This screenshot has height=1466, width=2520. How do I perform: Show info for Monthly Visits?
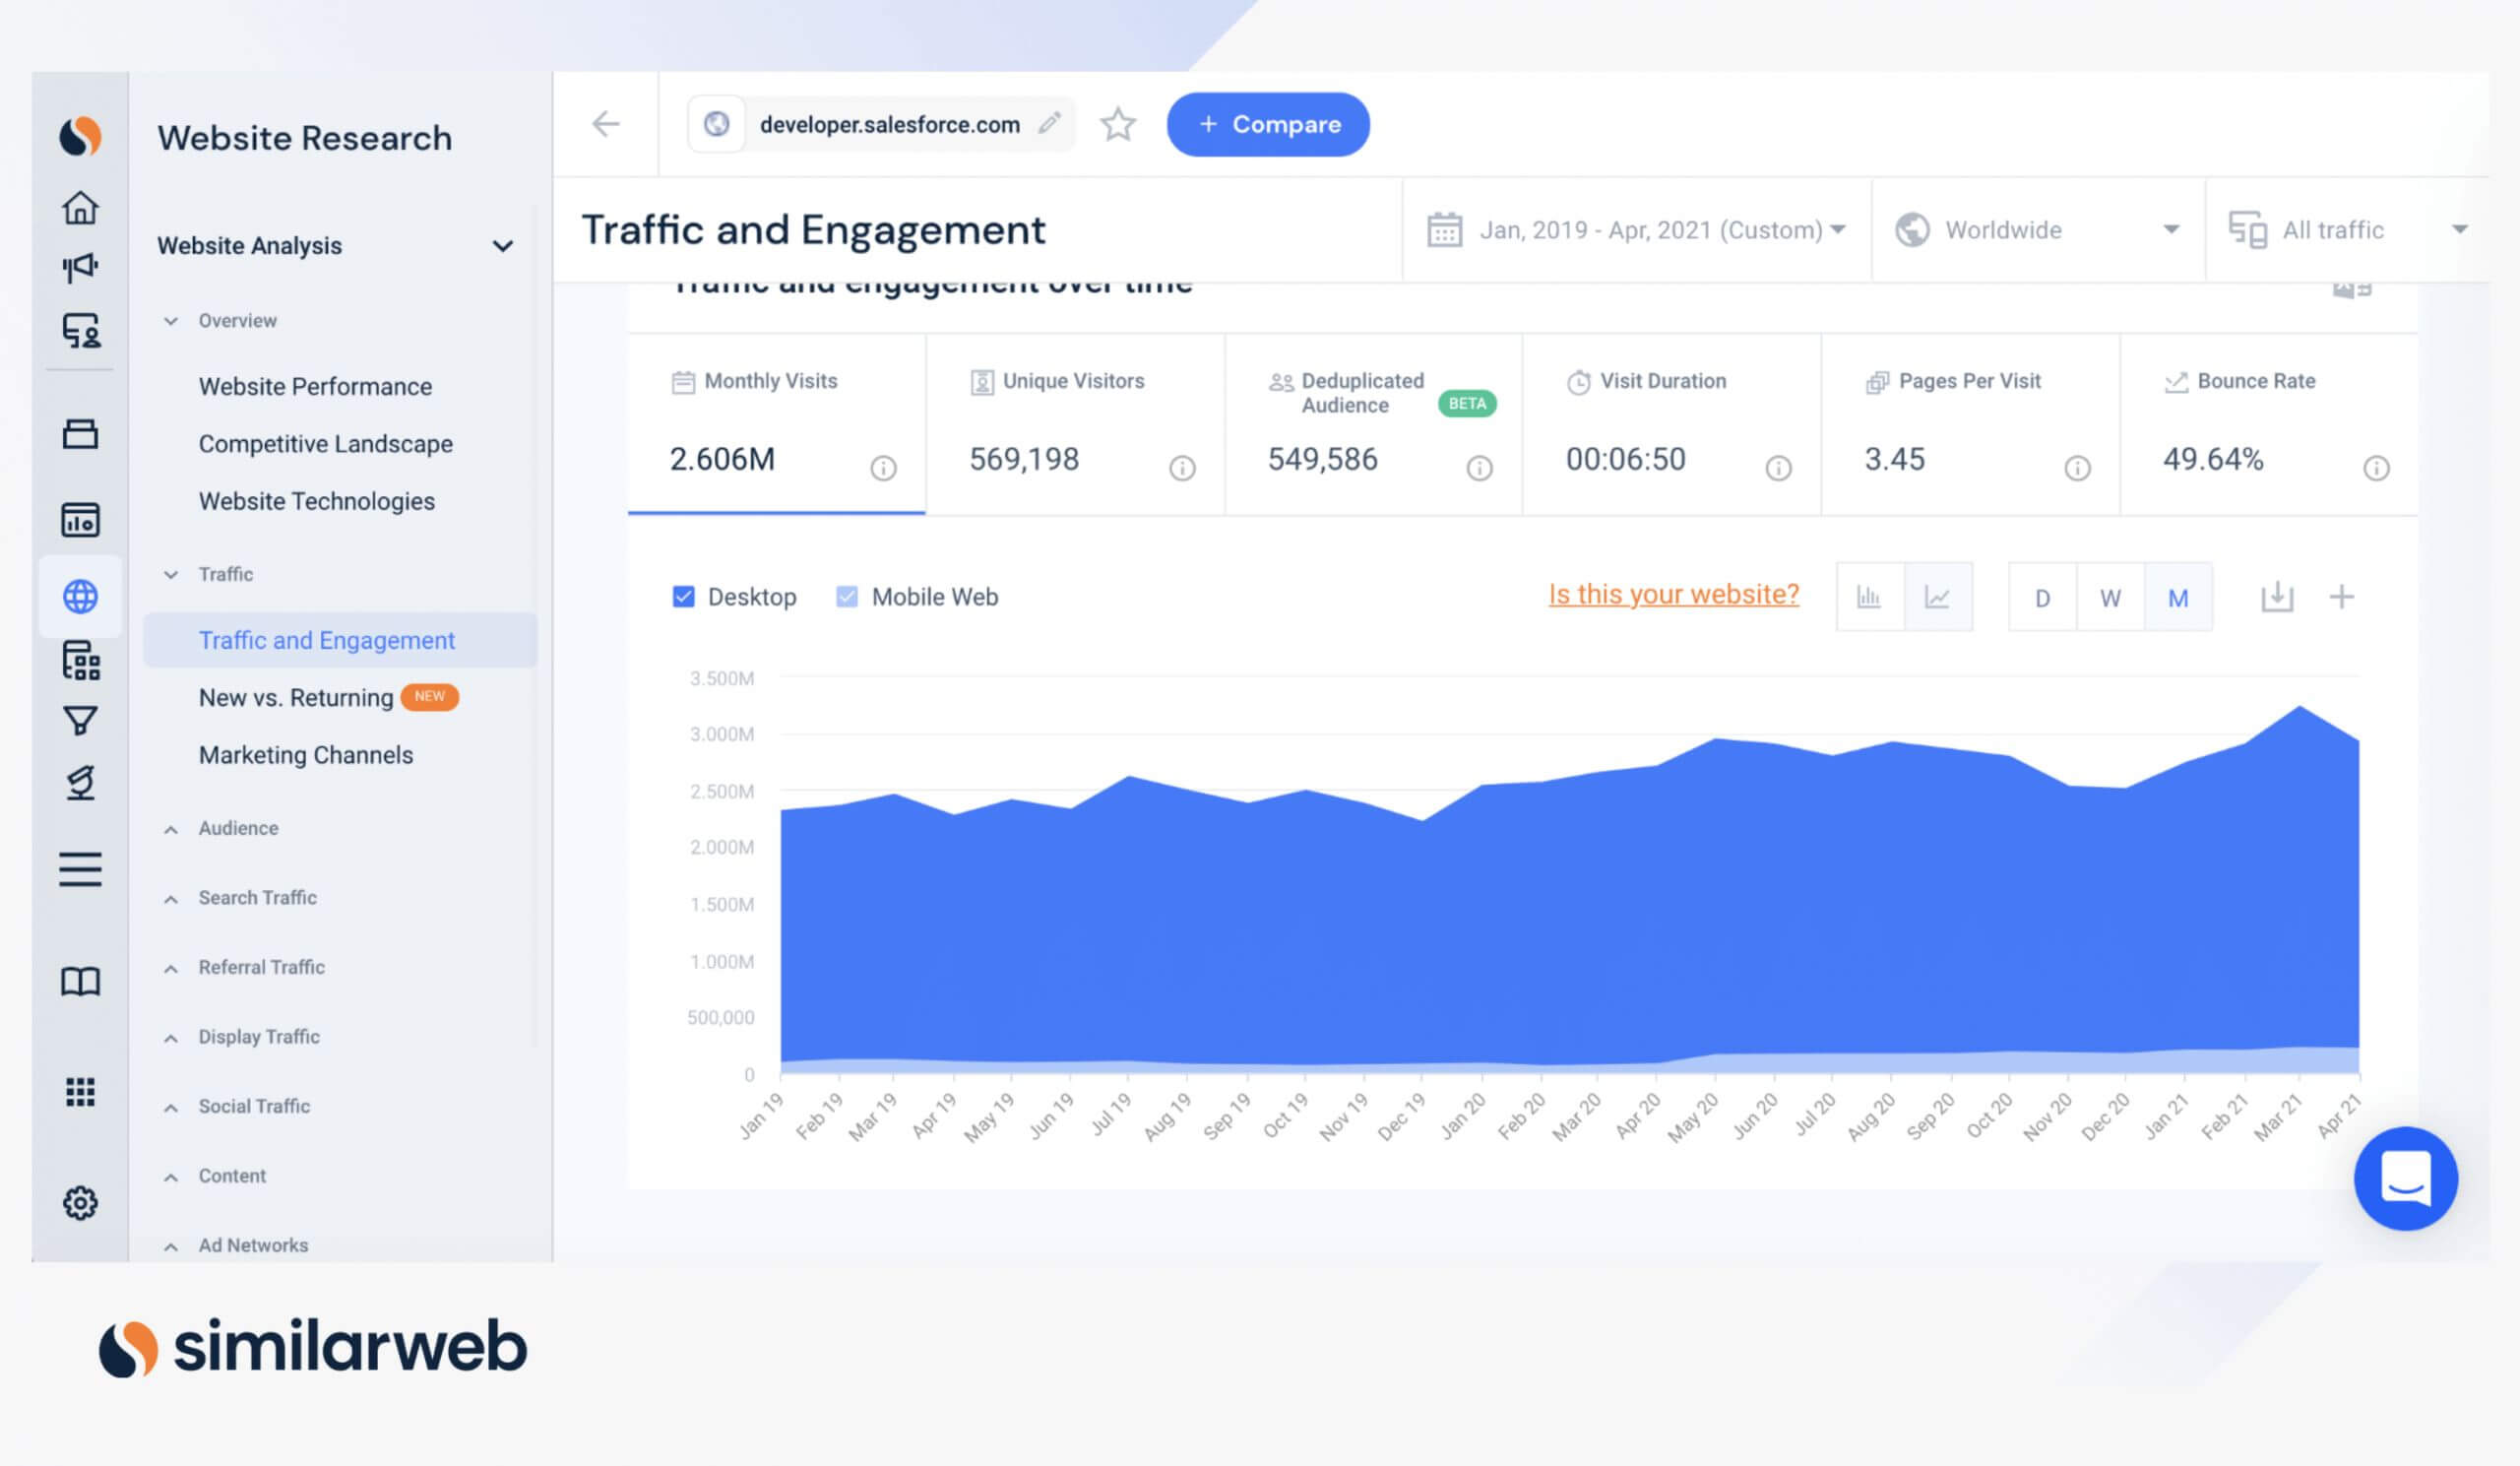tap(883, 468)
